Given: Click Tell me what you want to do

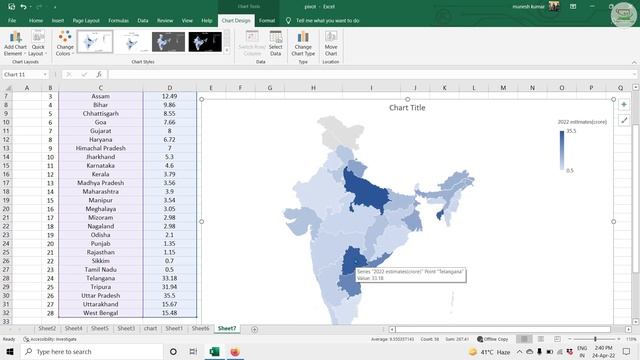Looking at the screenshot, I should pyautogui.click(x=328, y=20).
